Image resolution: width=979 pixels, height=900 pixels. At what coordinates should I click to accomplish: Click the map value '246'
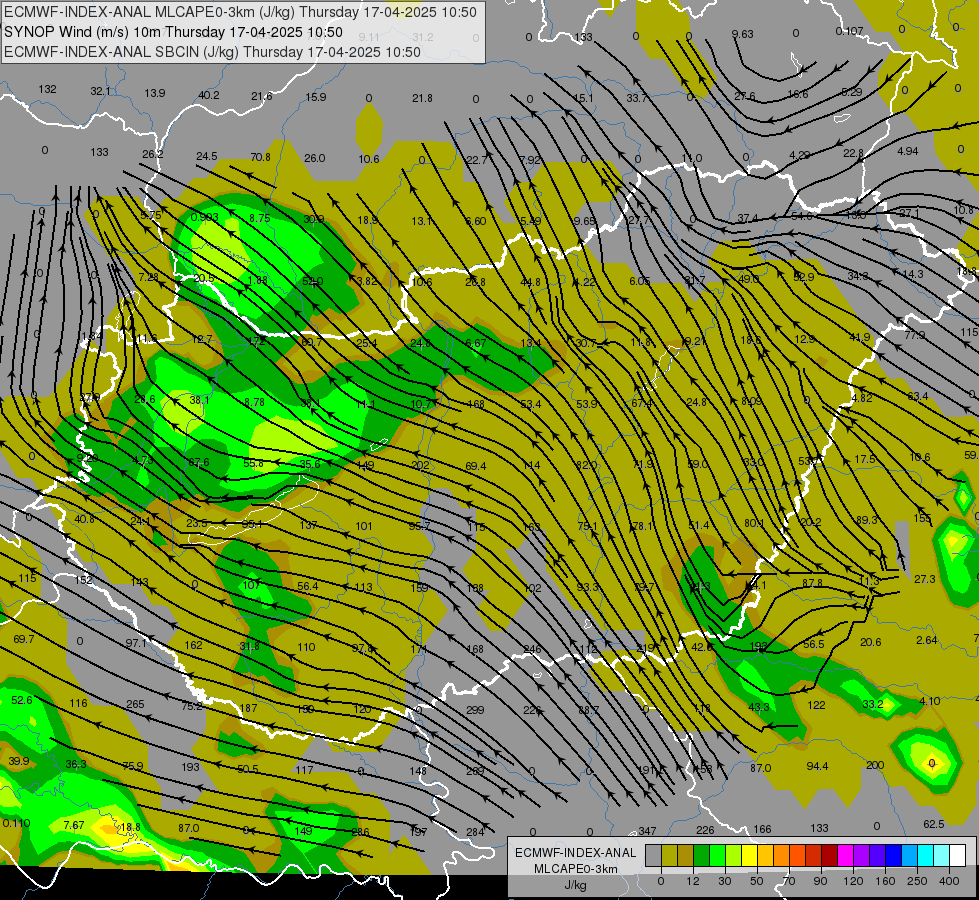click(532, 649)
